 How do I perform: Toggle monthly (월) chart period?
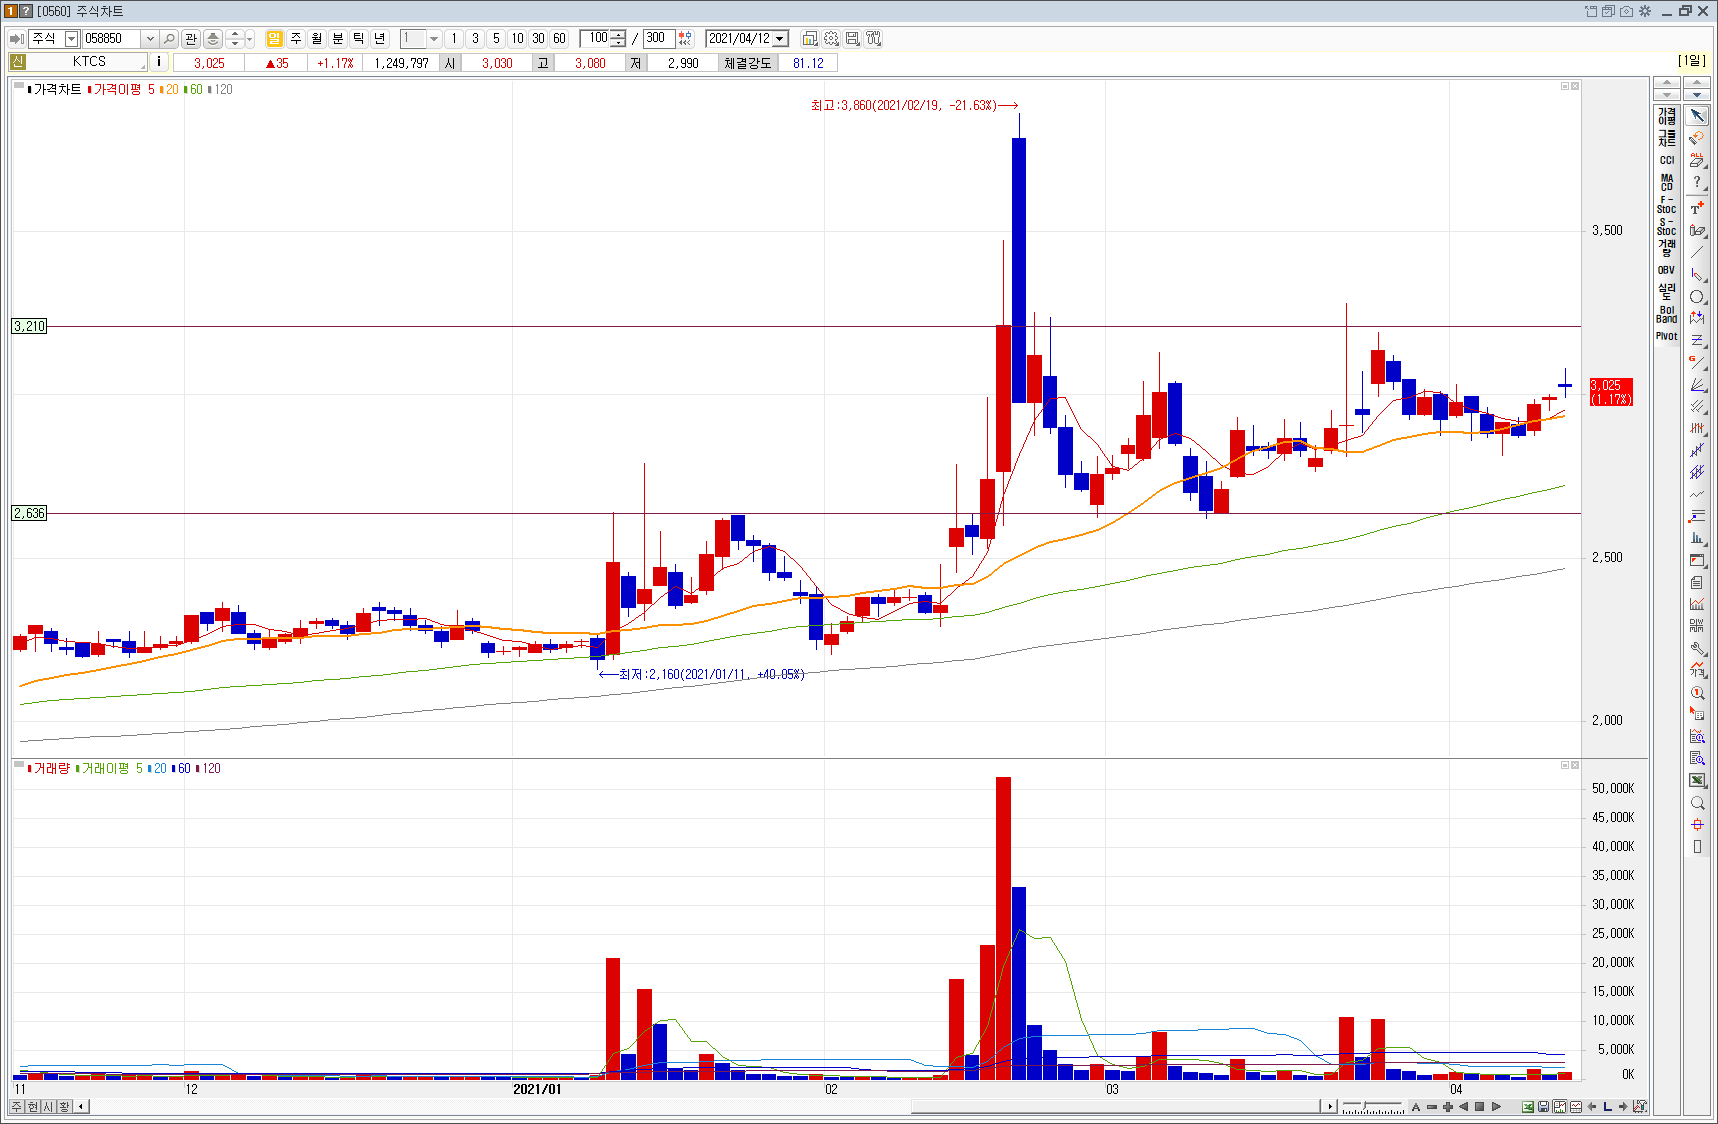[x=317, y=38]
